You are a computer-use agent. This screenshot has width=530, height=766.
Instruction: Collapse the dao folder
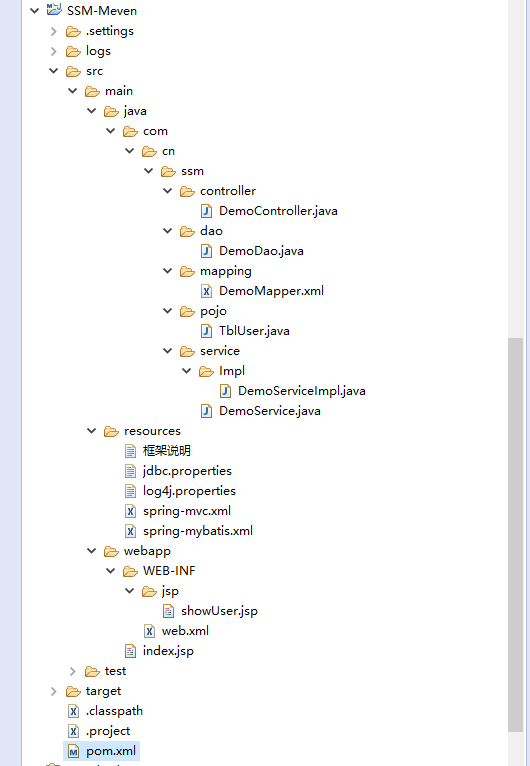[x=168, y=231]
